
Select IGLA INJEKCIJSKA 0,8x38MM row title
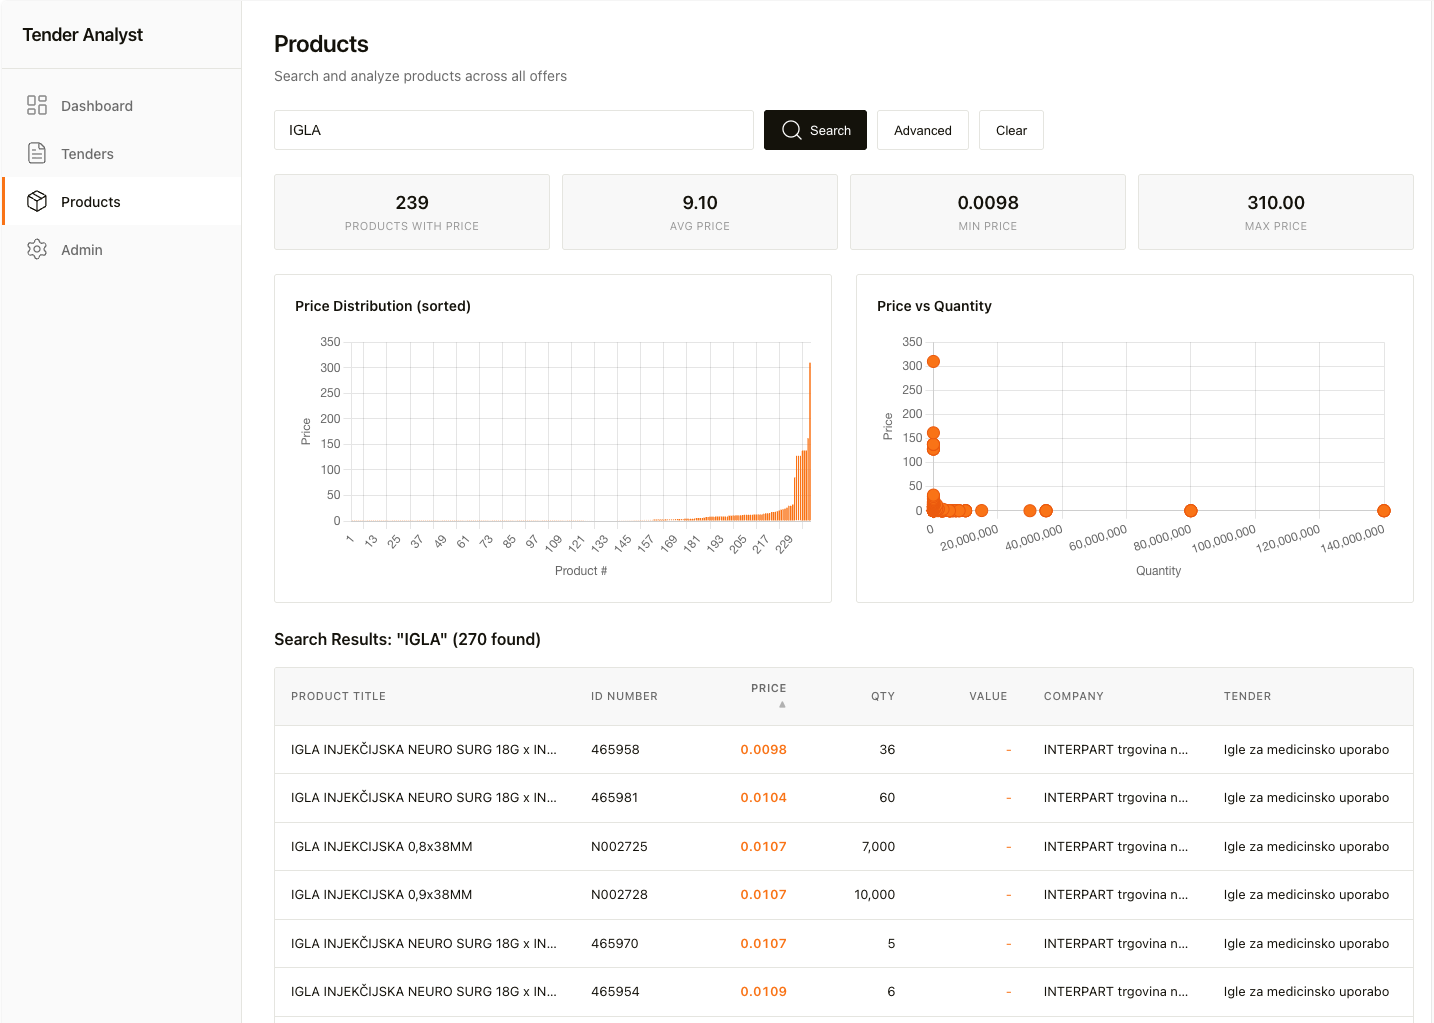(x=381, y=846)
